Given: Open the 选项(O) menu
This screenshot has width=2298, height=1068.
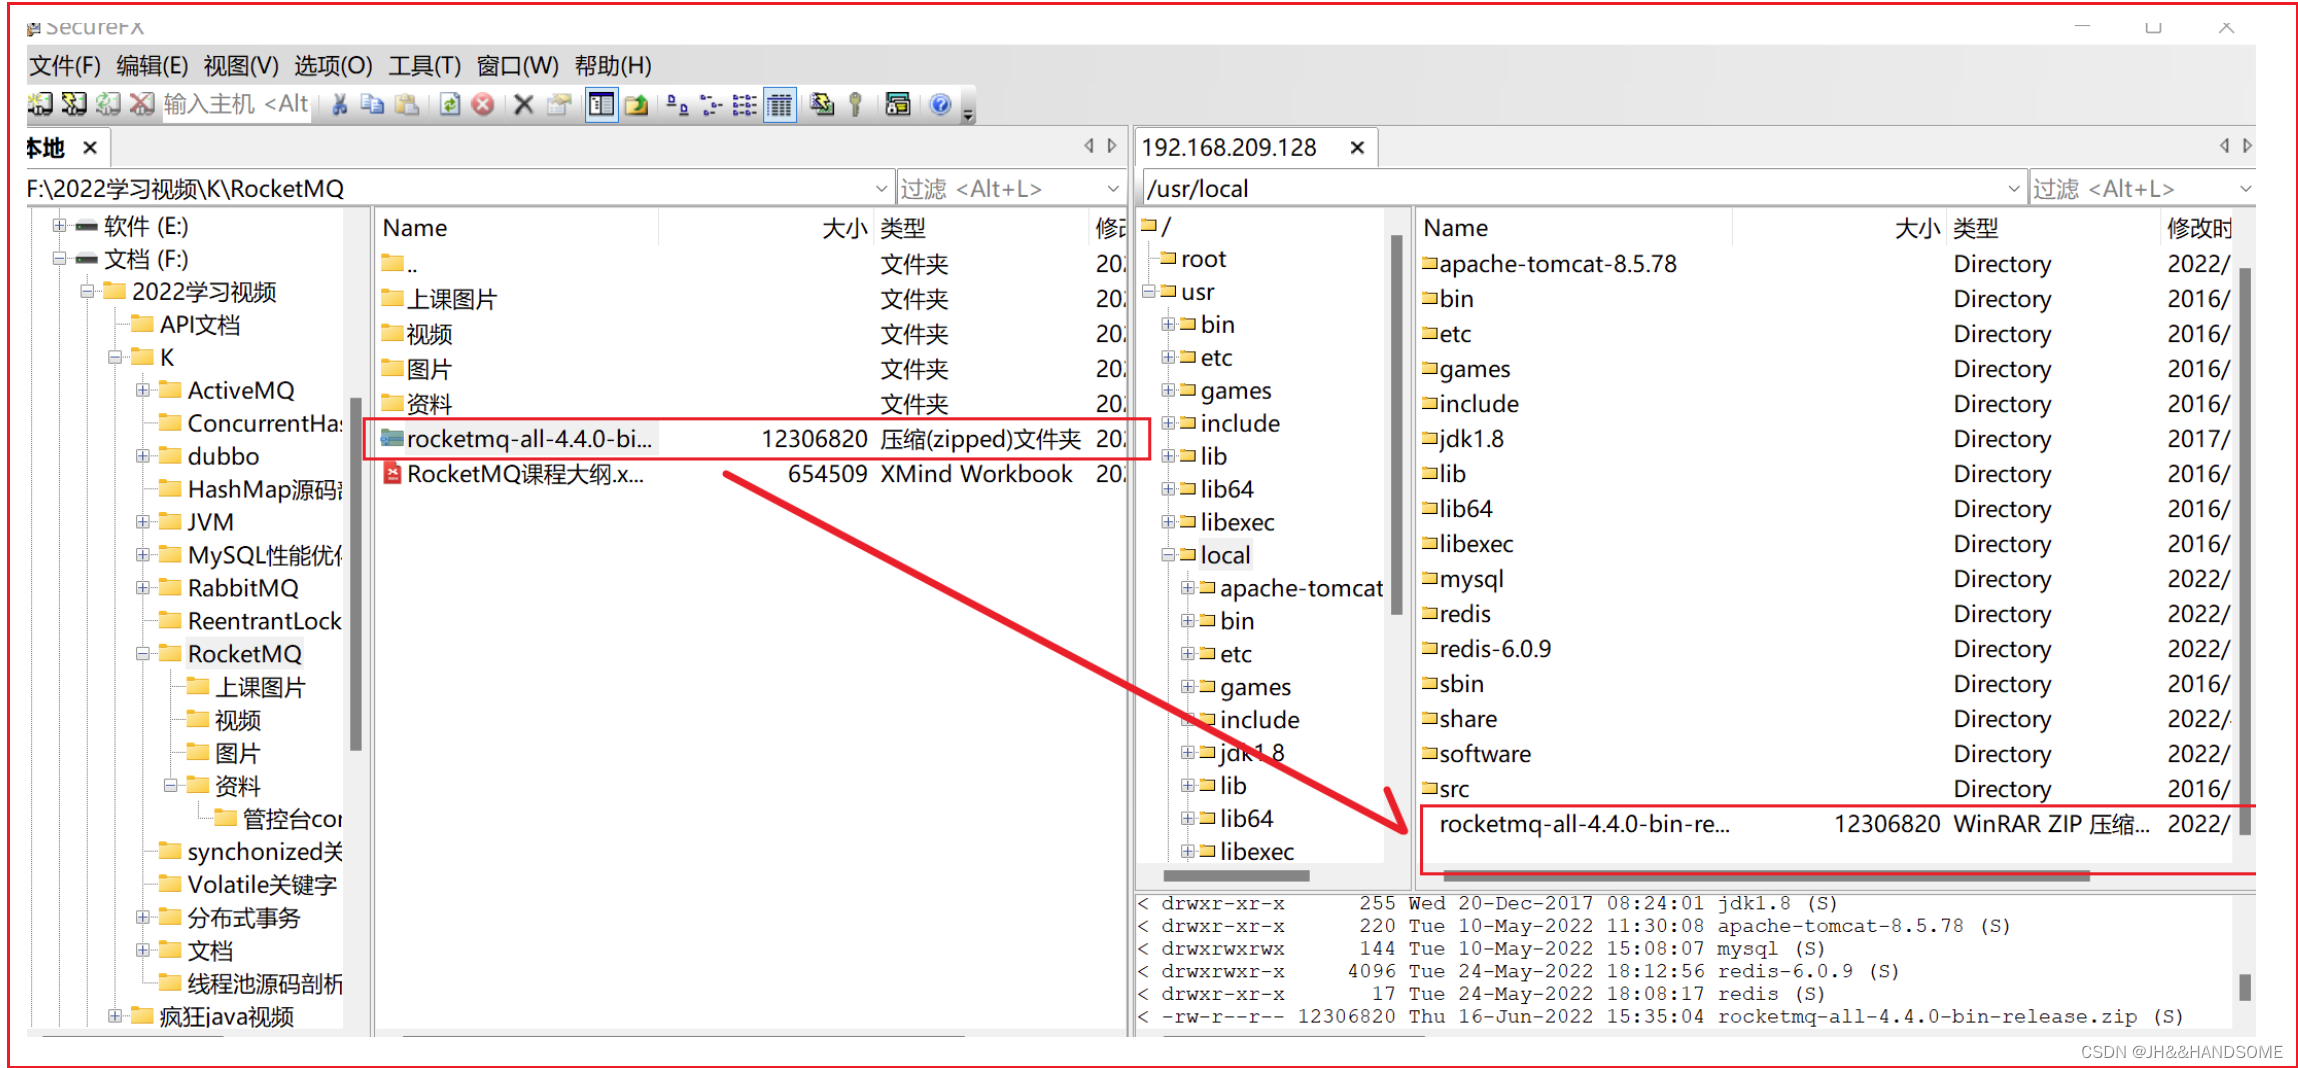Looking at the screenshot, I should tap(333, 66).
